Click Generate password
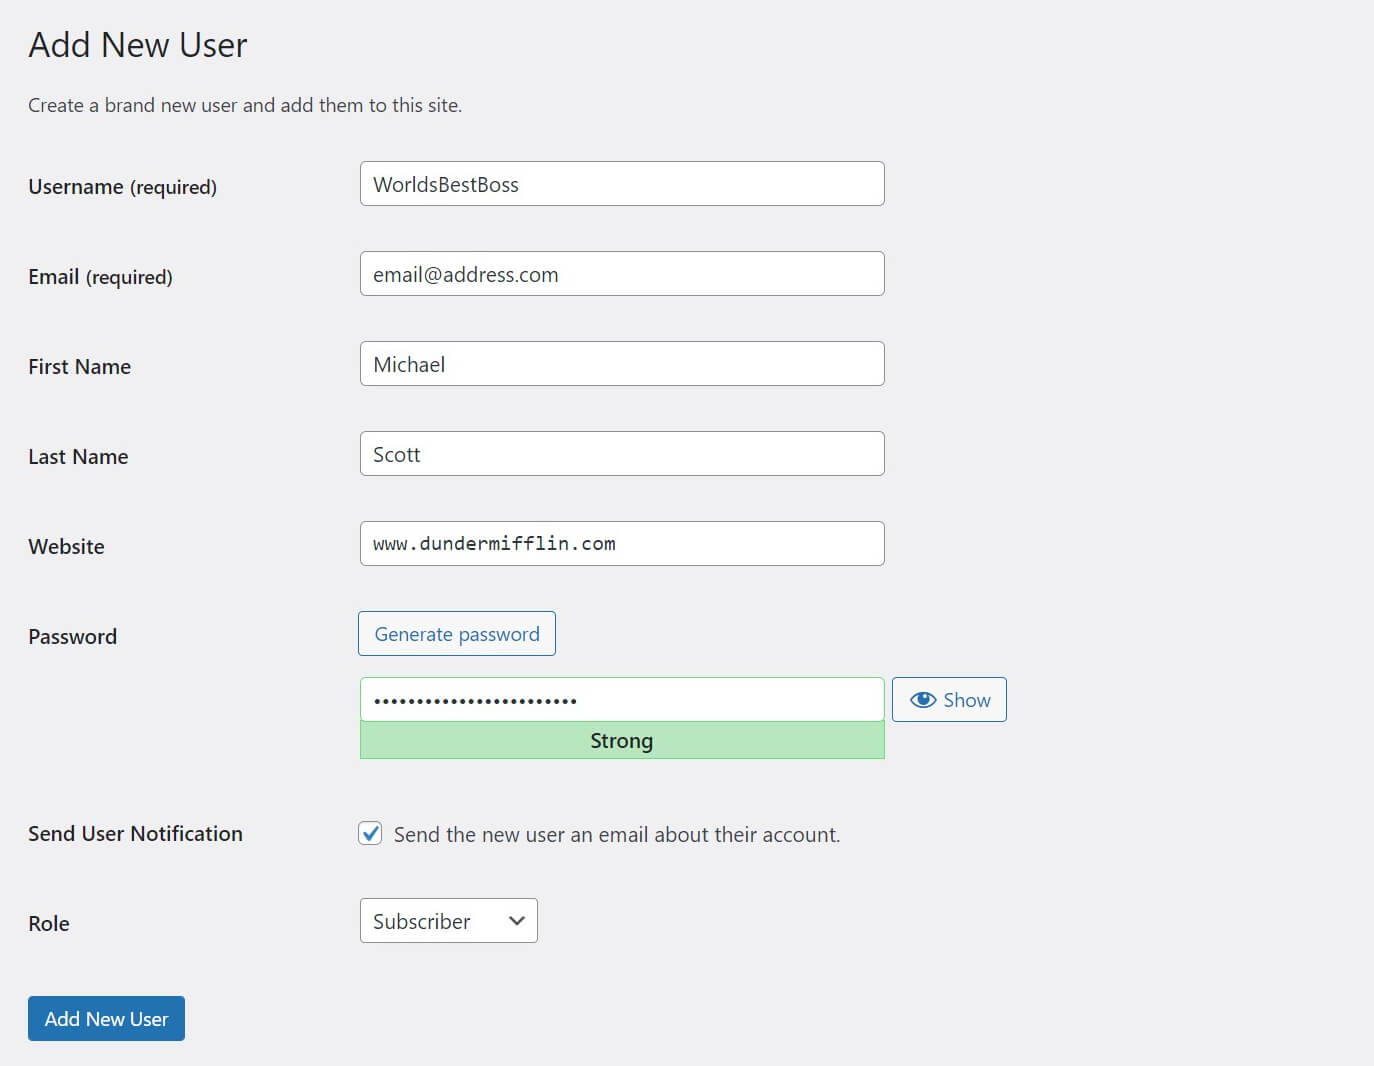 click(456, 633)
